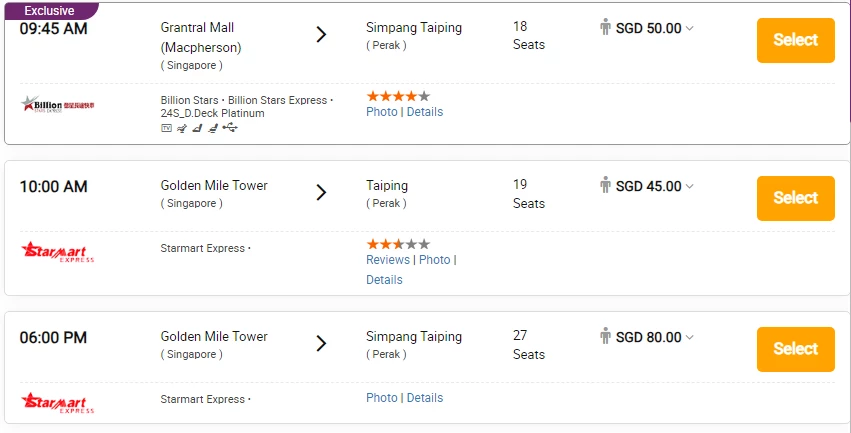Click the passenger icon beside SGD 80.00
851x433 pixels.
(x=605, y=336)
